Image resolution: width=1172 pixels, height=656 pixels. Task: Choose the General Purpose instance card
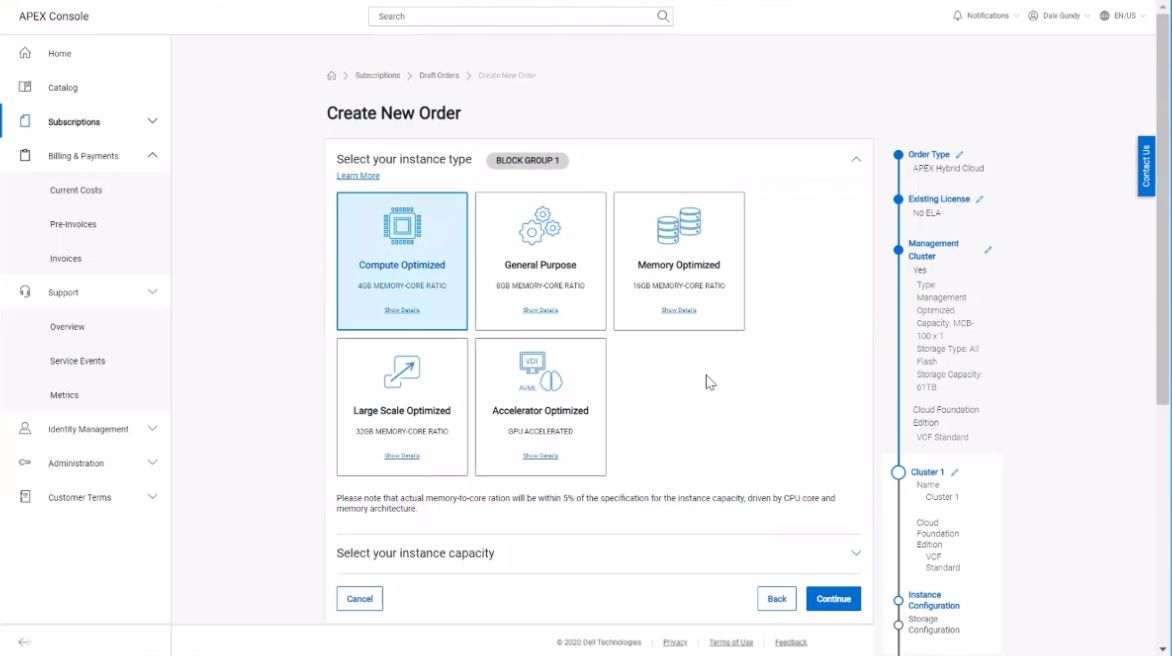(540, 260)
